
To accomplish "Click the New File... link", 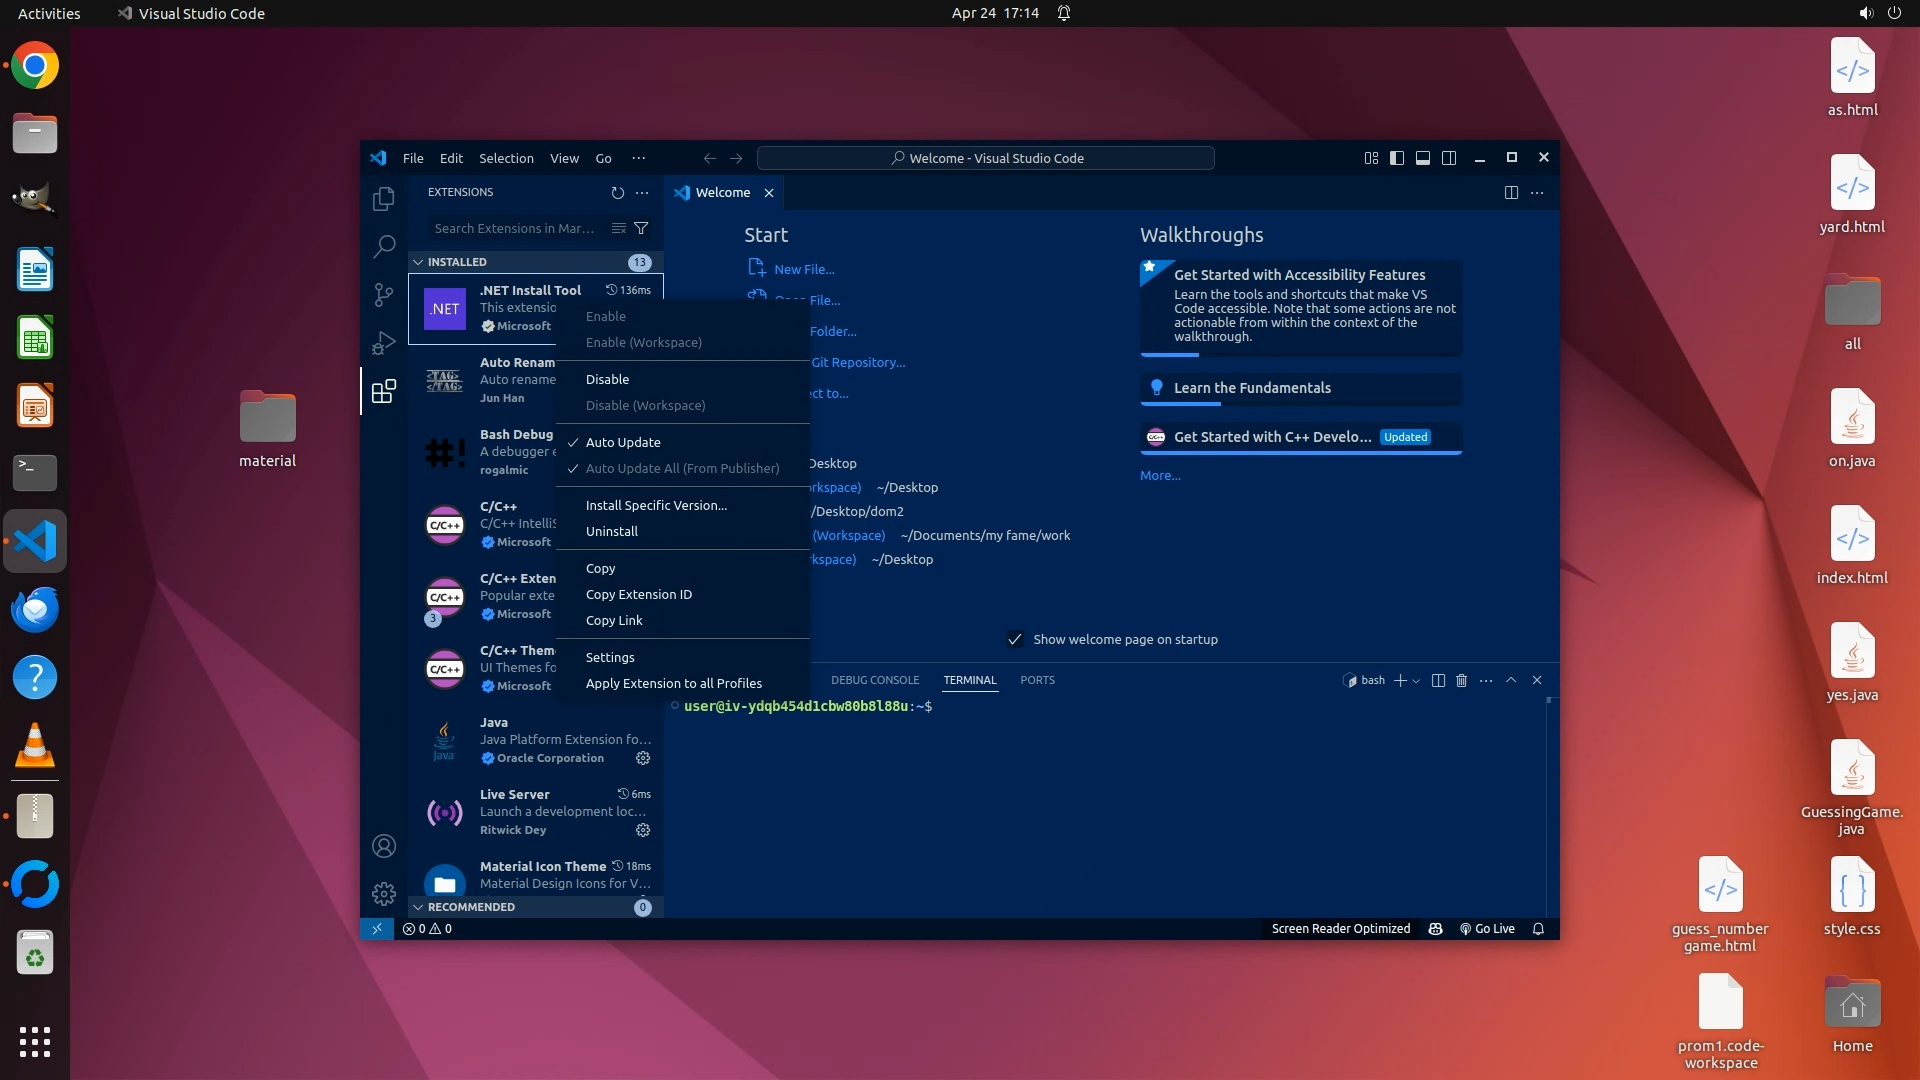I will click(x=803, y=269).
